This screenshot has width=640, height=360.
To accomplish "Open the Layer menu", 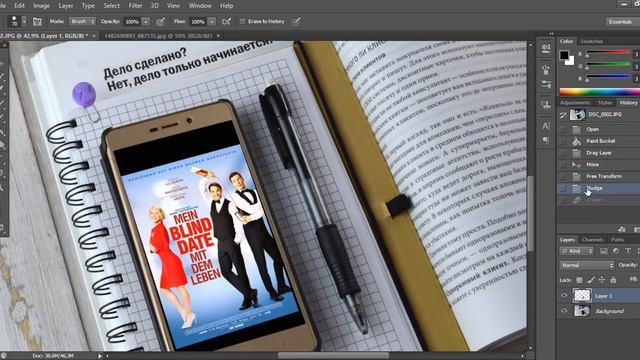I will point(66,6).
